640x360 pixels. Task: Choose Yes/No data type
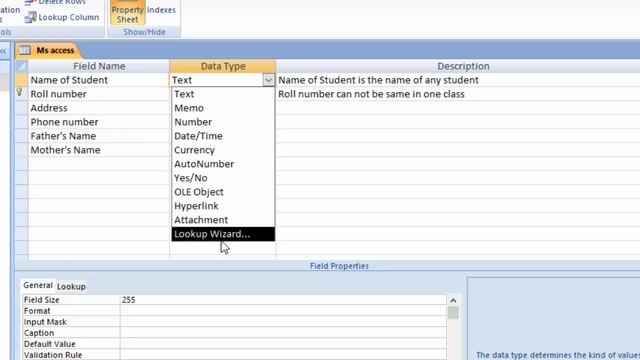coord(223,178)
